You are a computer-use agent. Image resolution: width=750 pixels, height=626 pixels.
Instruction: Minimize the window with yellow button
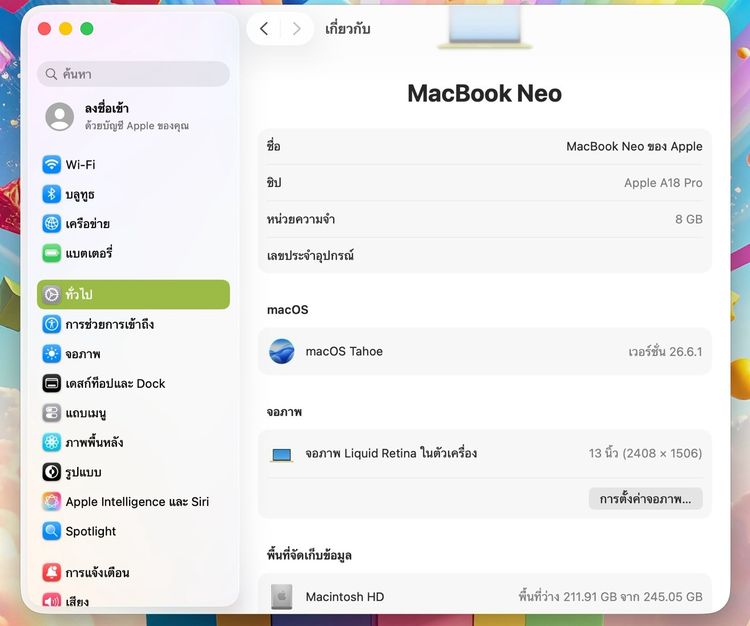[66, 29]
